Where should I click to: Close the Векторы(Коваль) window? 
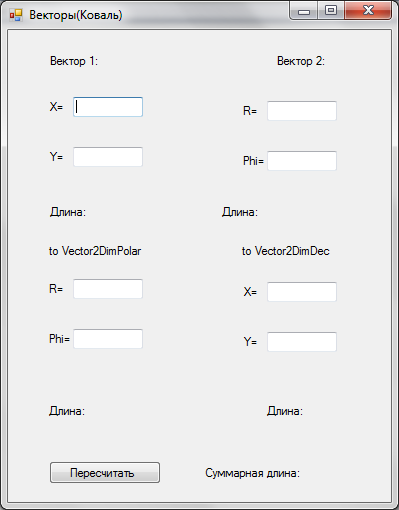click(x=368, y=11)
